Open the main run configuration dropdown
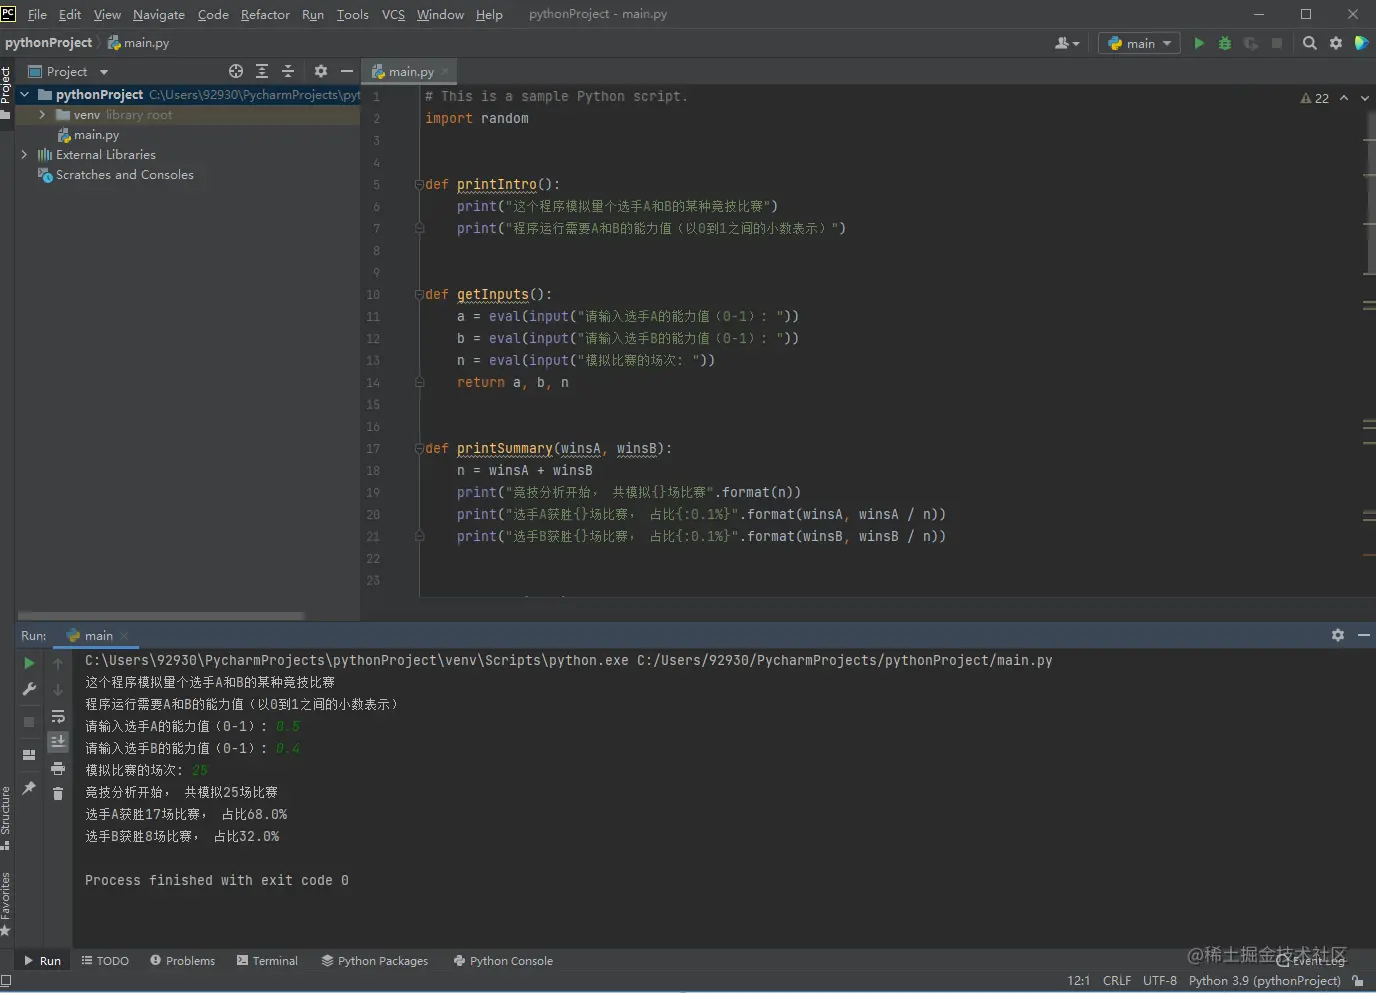 pyautogui.click(x=1139, y=43)
